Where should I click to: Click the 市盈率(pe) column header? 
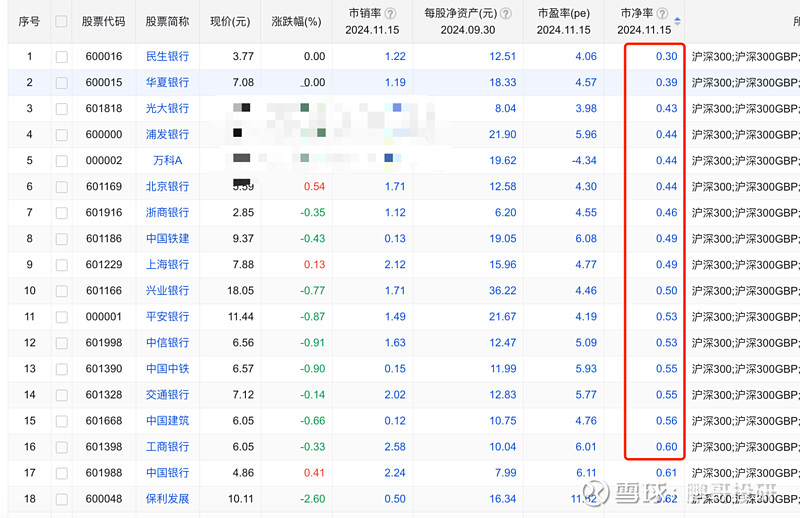click(x=564, y=14)
